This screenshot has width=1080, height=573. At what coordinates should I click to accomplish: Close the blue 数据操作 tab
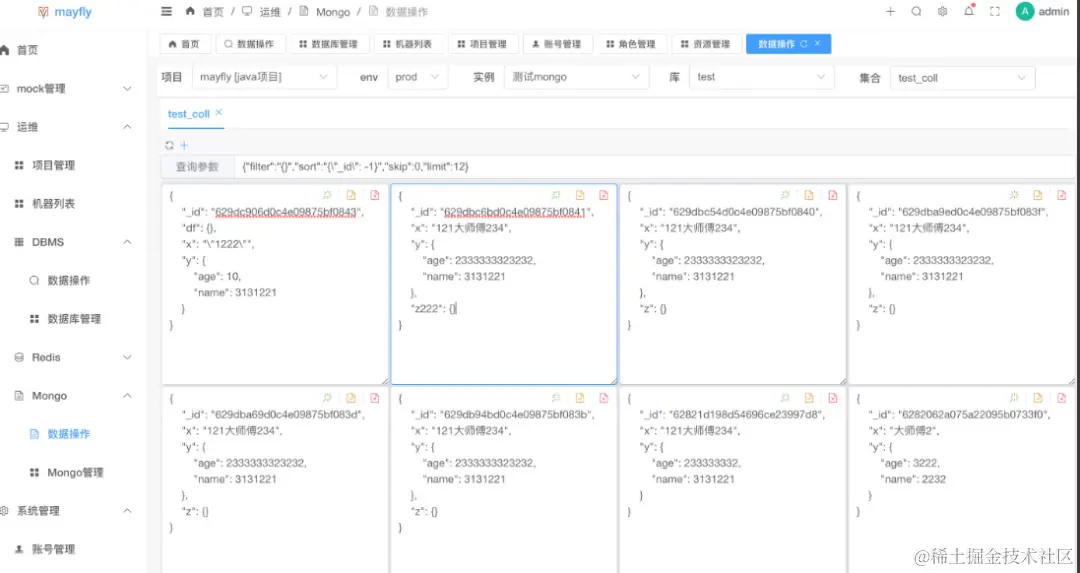click(x=818, y=43)
